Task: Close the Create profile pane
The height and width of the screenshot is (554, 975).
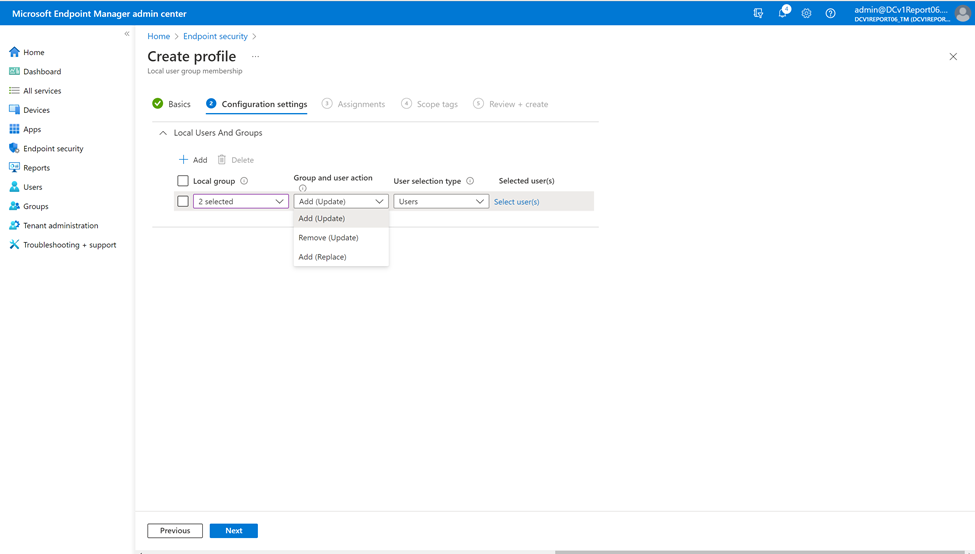Action: click(x=953, y=57)
